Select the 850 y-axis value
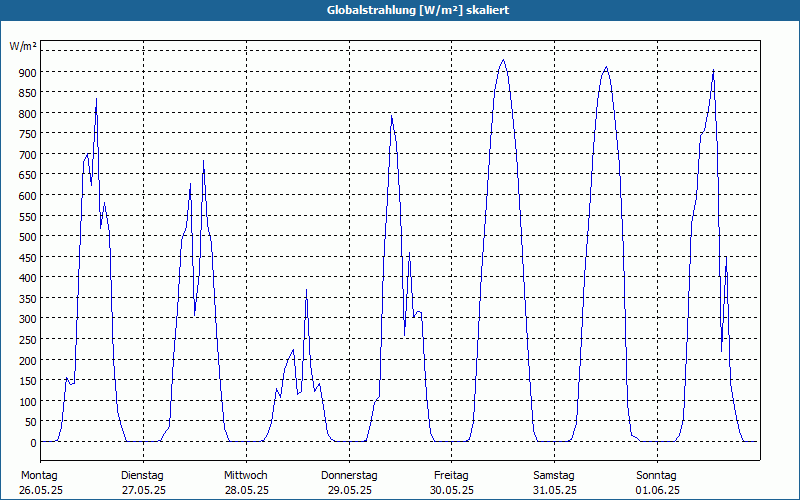Image resolution: width=800 pixels, height=500 pixels. [x=28, y=93]
